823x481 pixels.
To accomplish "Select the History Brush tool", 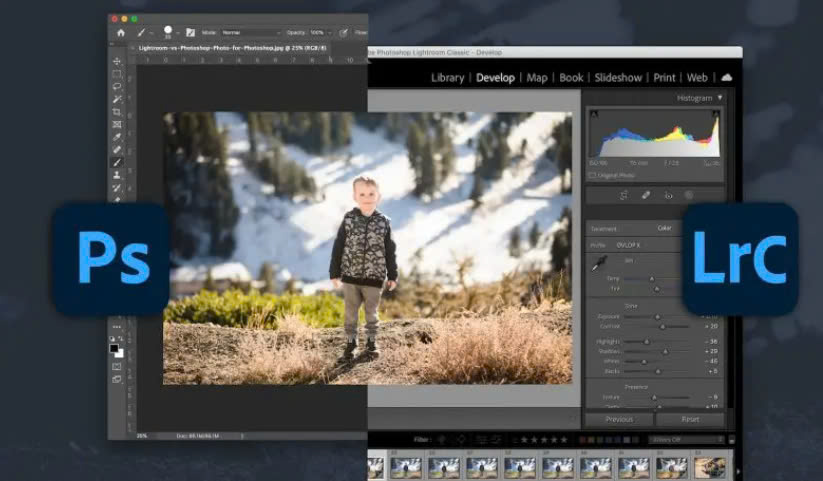I will (117, 187).
